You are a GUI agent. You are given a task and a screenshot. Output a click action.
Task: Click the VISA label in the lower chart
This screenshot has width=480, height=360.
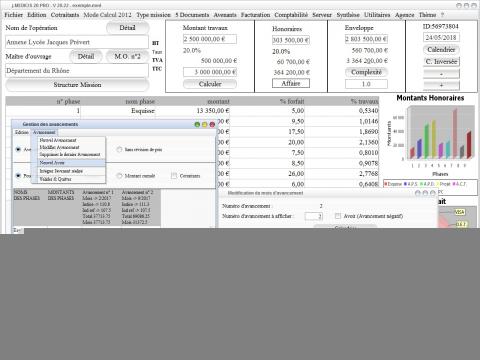click(460, 212)
